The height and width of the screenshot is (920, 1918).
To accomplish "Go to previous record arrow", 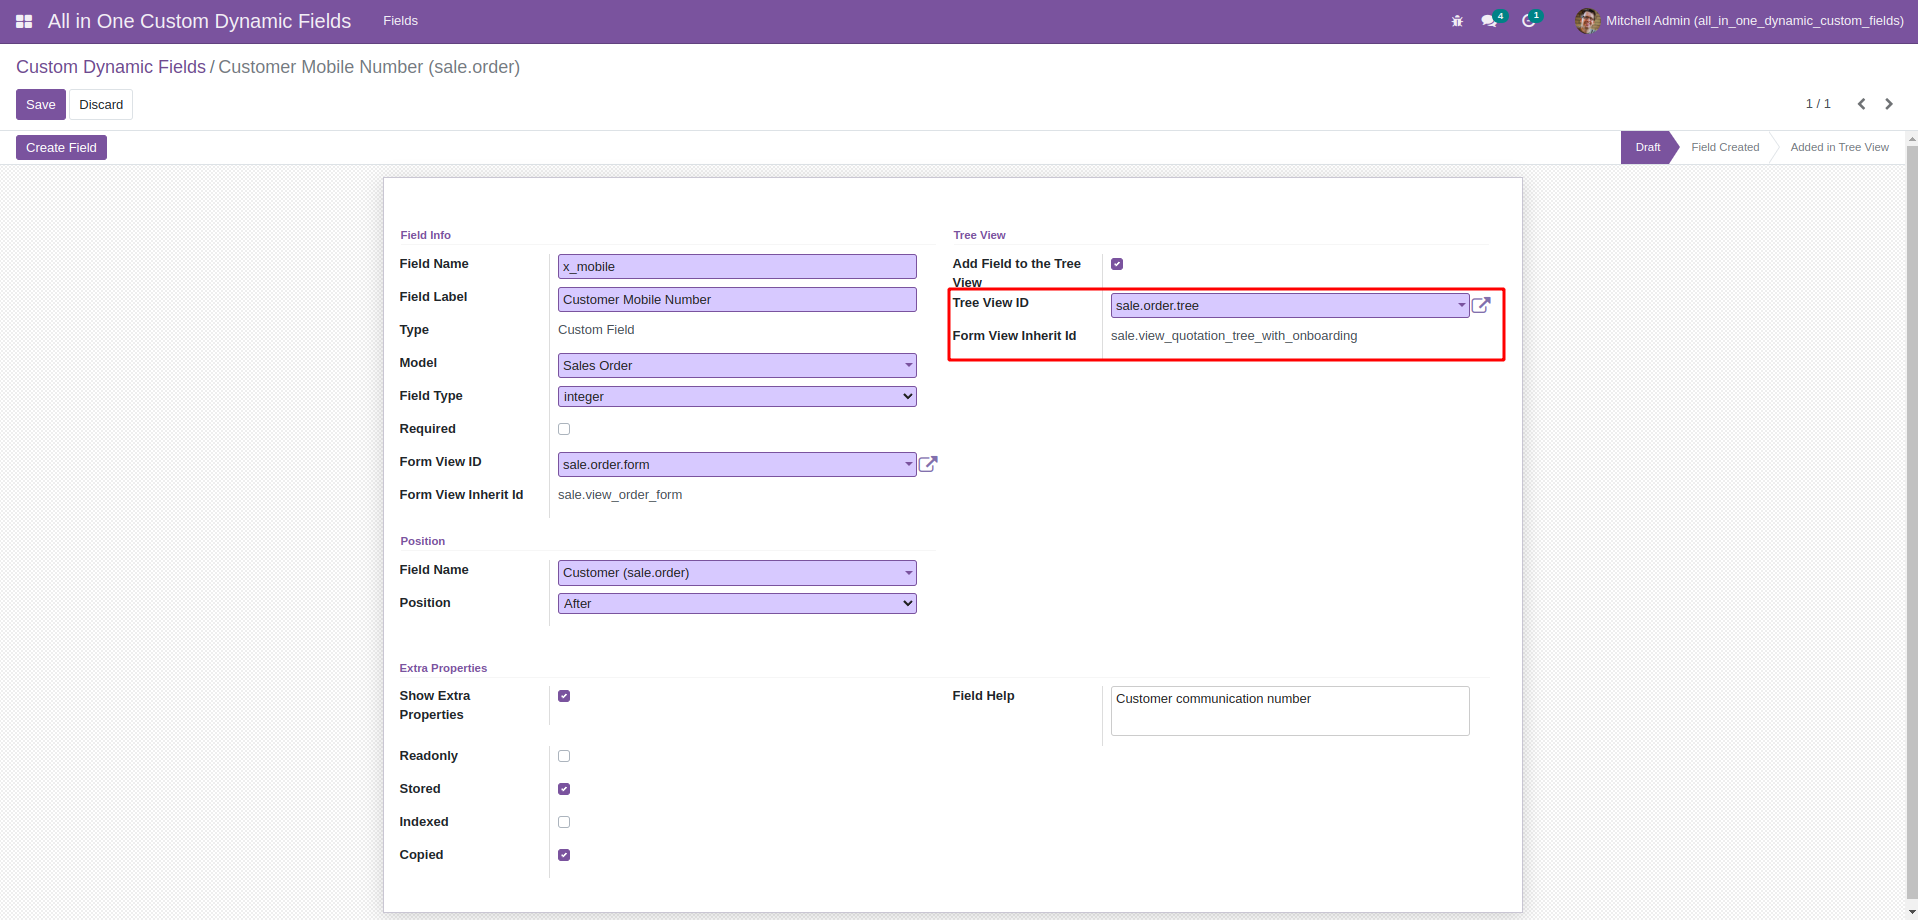I will [1861, 104].
